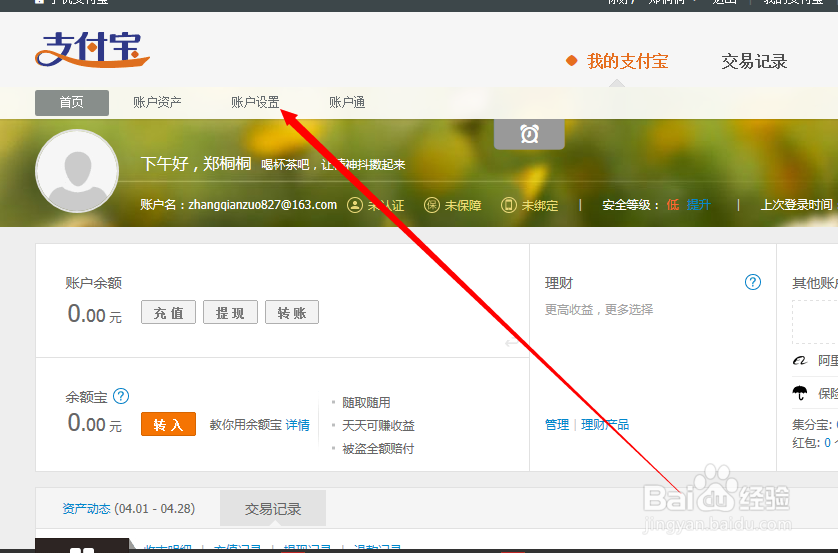Click the 转账 button
Image resolution: width=838 pixels, height=553 pixels.
pyautogui.click(x=292, y=313)
